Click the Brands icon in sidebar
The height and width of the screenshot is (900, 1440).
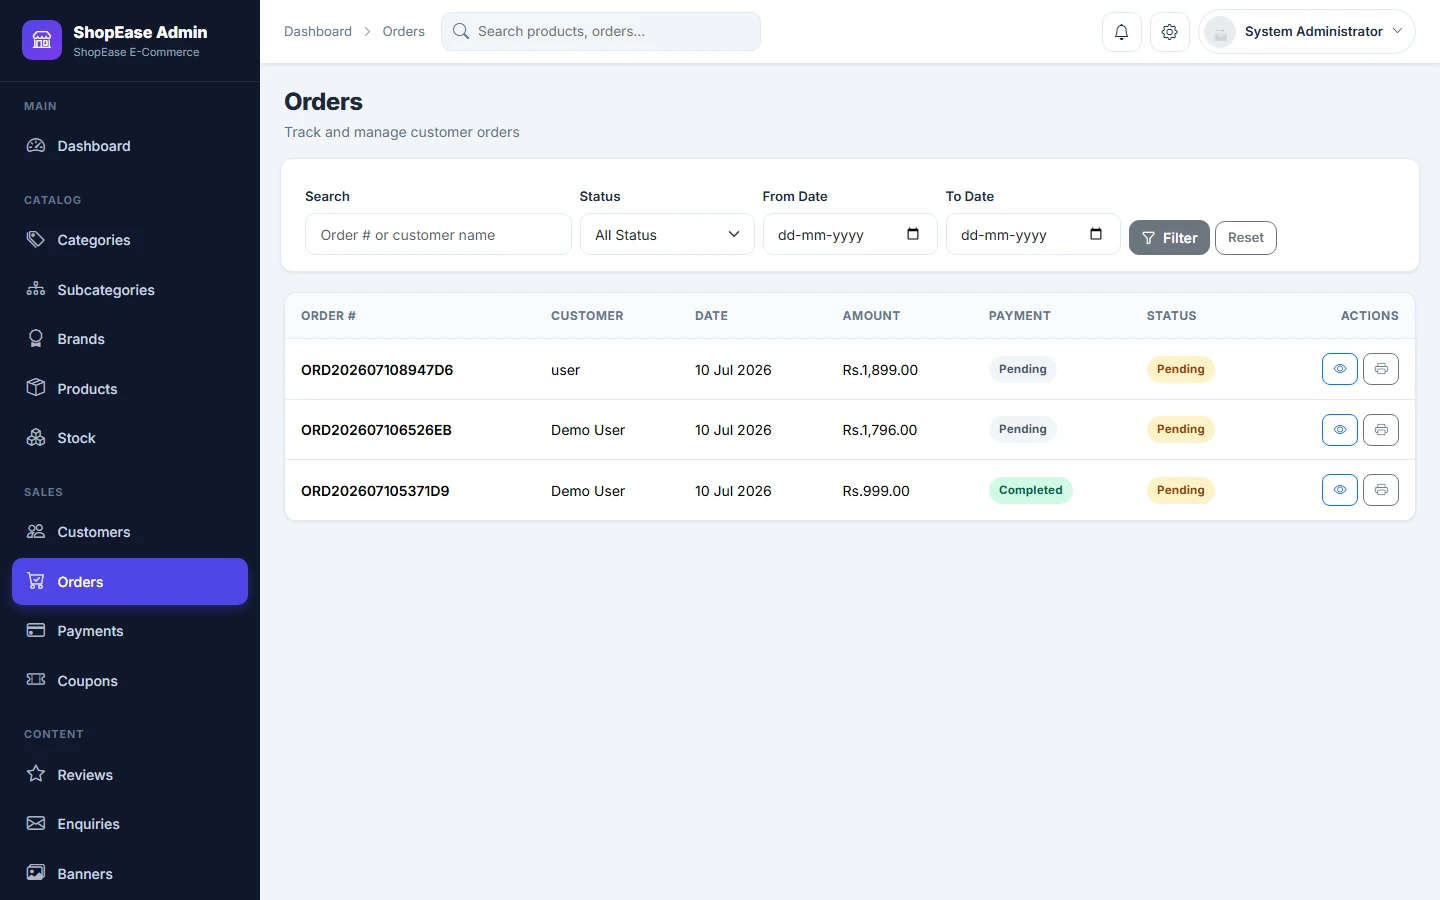tap(36, 338)
